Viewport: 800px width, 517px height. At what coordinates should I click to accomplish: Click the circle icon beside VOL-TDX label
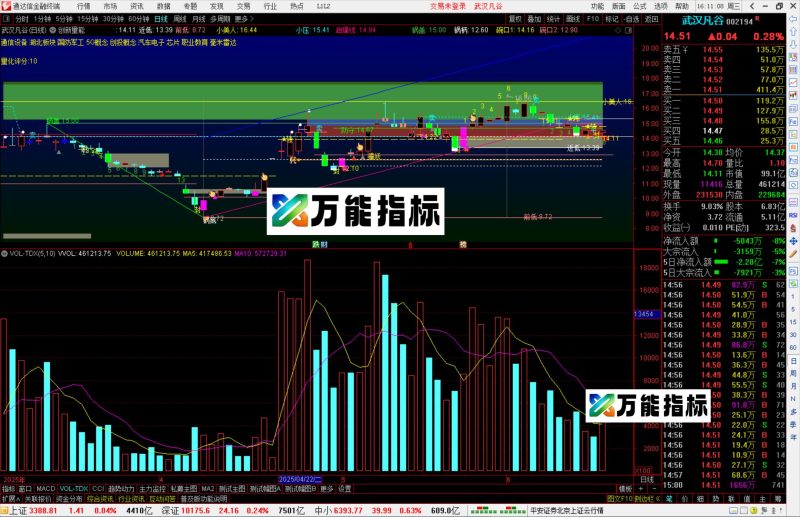click(x=4, y=253)
